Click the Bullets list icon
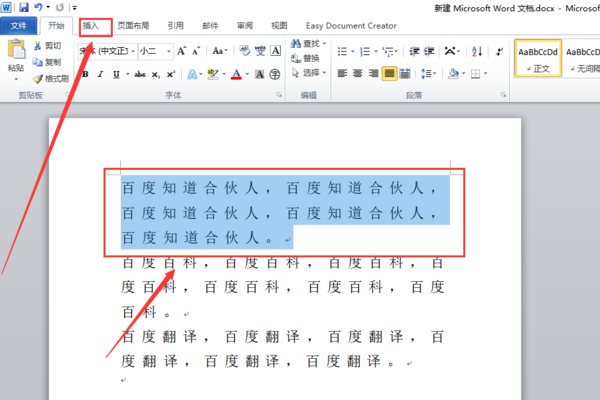Viewport: 600px width, 400px height. [x=342, y=51]
